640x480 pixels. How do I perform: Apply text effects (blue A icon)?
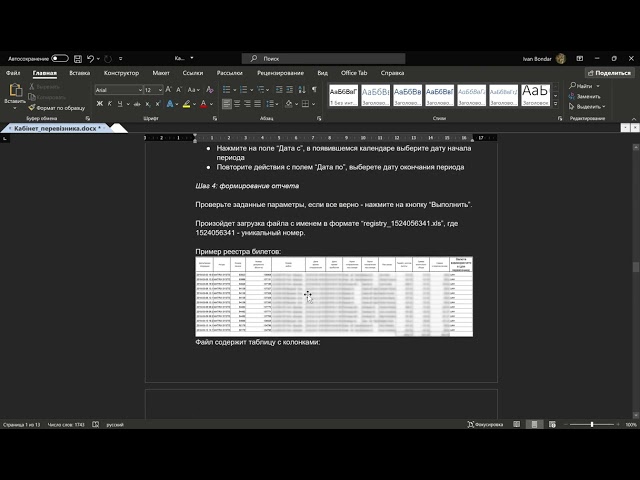(x=170, y=104)
